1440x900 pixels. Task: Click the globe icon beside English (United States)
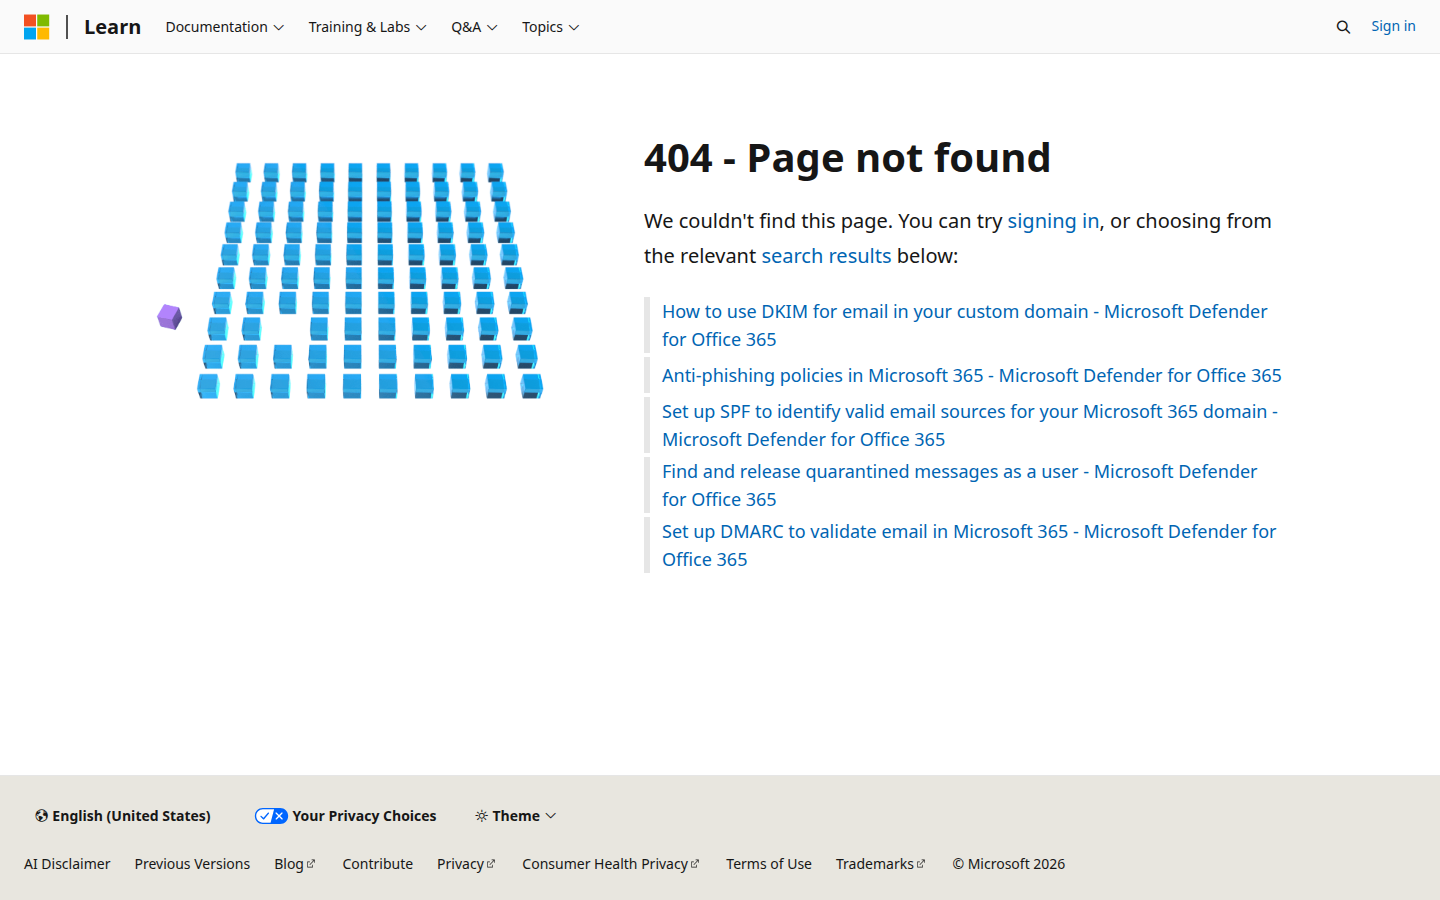pos(41,816)
